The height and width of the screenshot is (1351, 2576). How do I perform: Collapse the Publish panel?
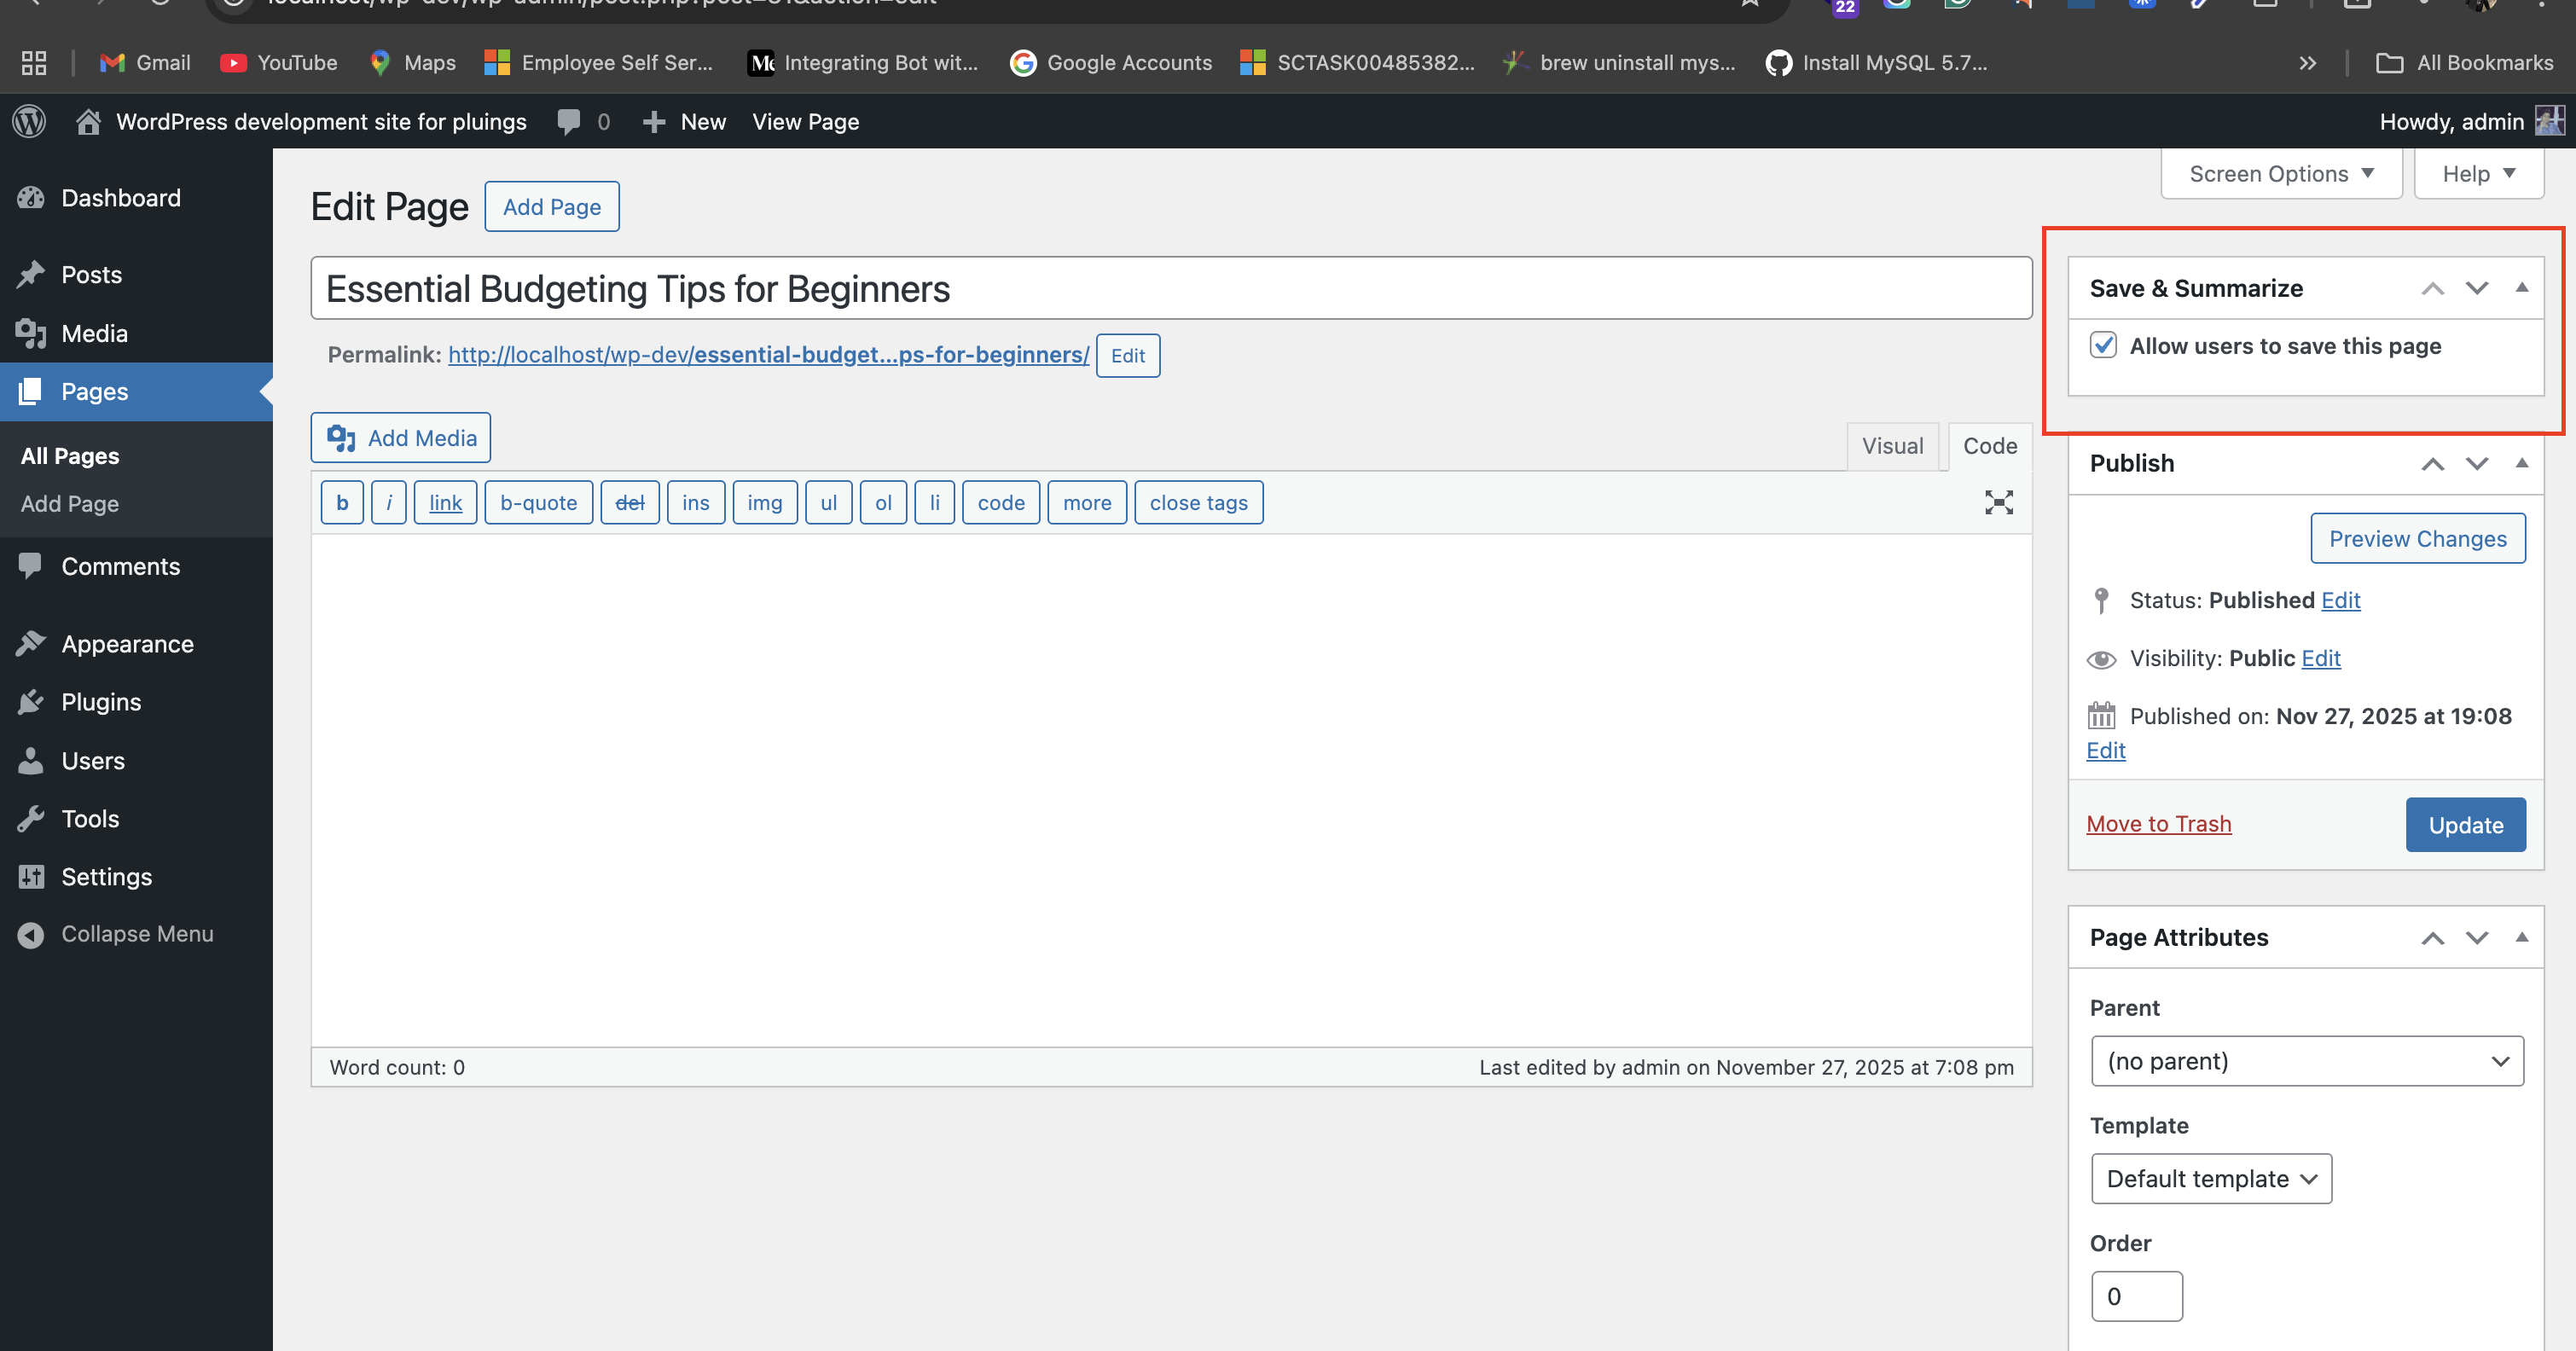(x=2524, y=463)
